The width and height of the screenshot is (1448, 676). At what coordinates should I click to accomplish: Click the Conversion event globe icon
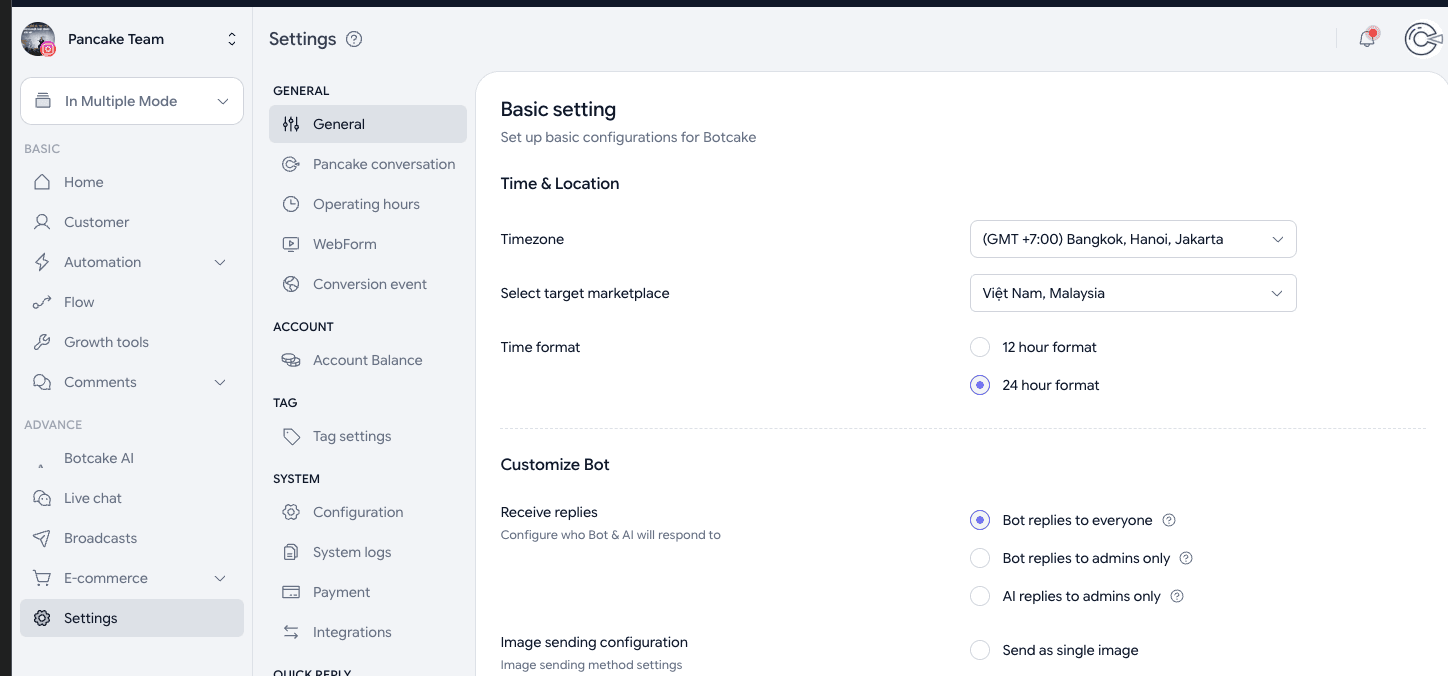tap(291, 284)
